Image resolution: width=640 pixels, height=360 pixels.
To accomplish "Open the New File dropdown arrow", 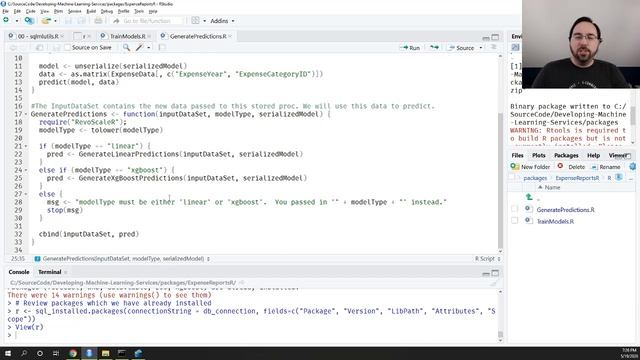I will (x=17, y=21).
